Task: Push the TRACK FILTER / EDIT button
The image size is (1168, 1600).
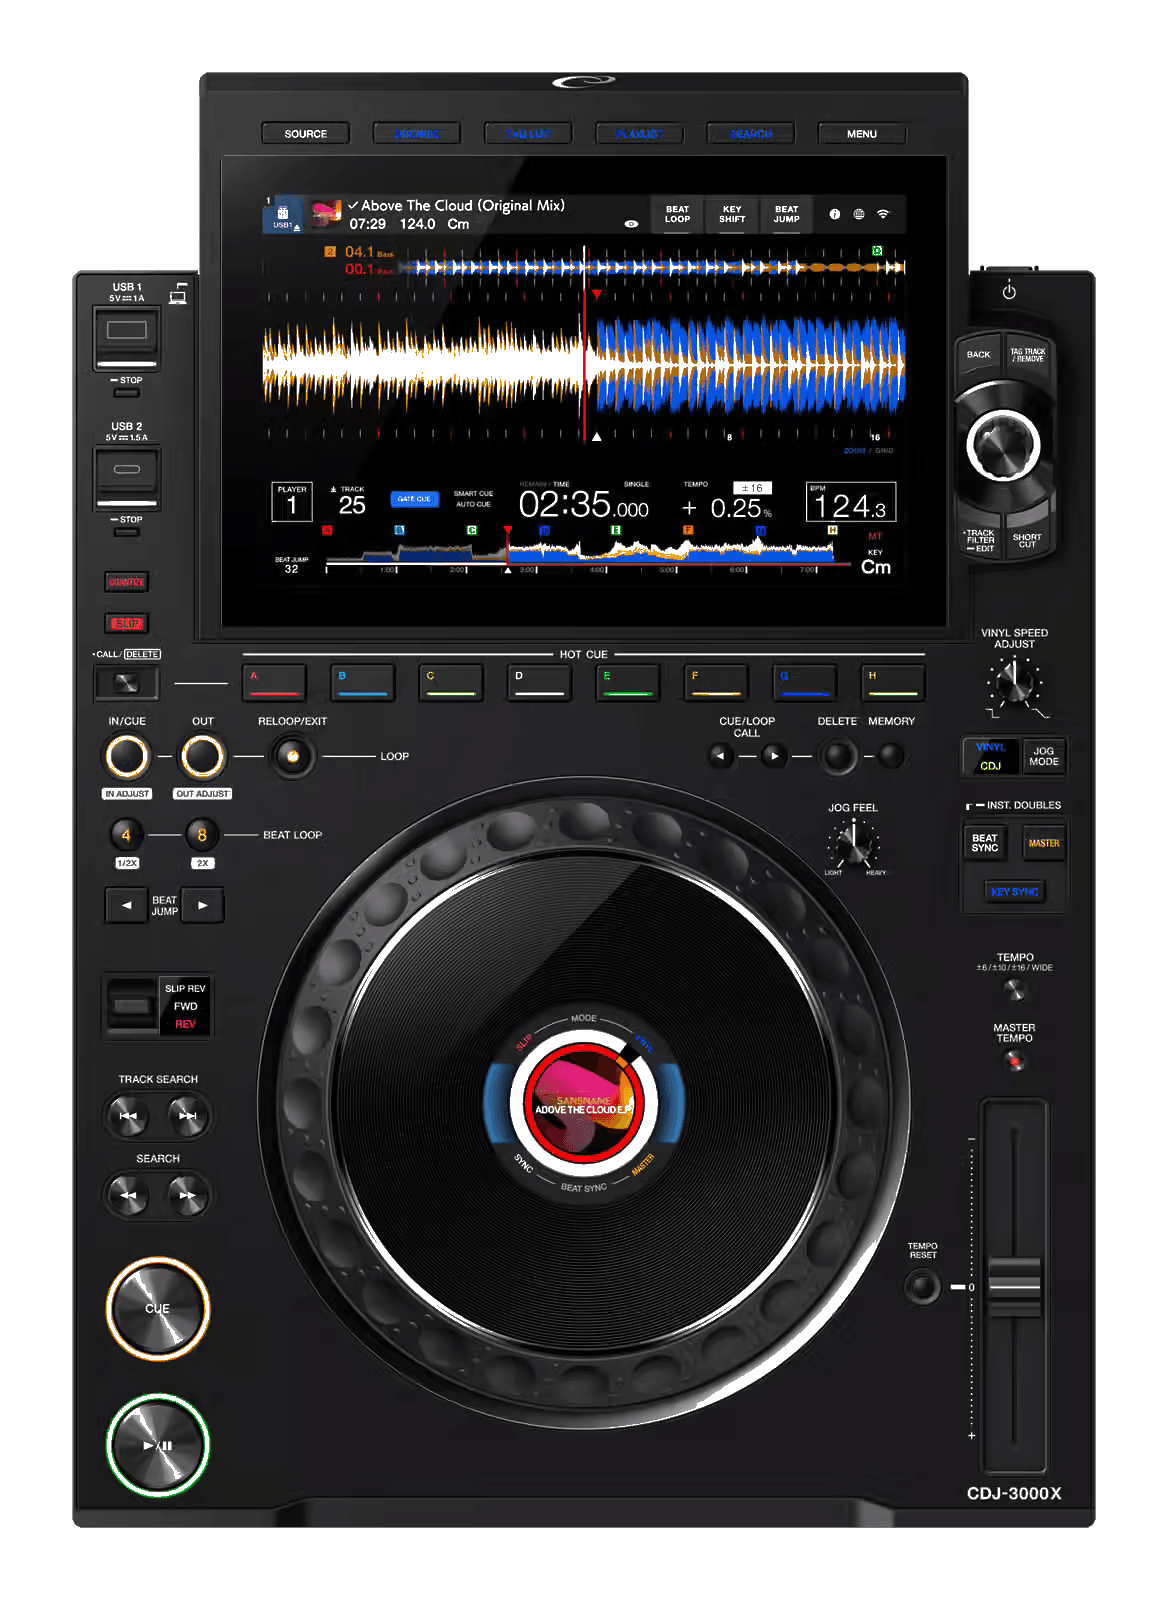Action: coord(980,540)
